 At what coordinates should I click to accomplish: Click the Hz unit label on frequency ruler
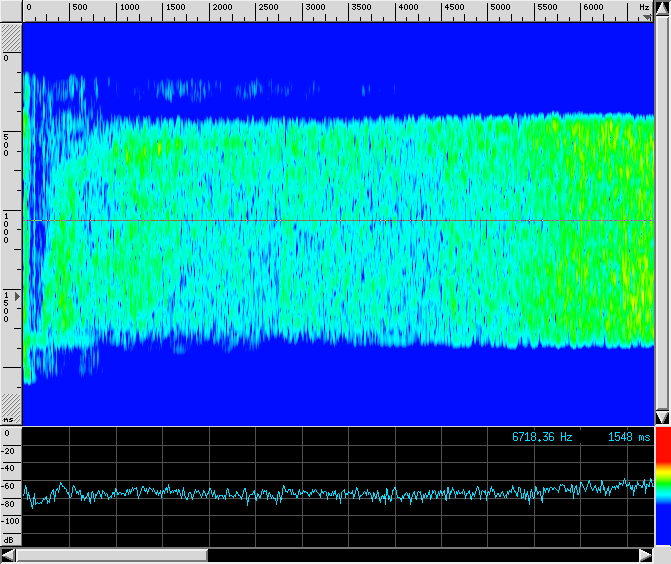645,7
